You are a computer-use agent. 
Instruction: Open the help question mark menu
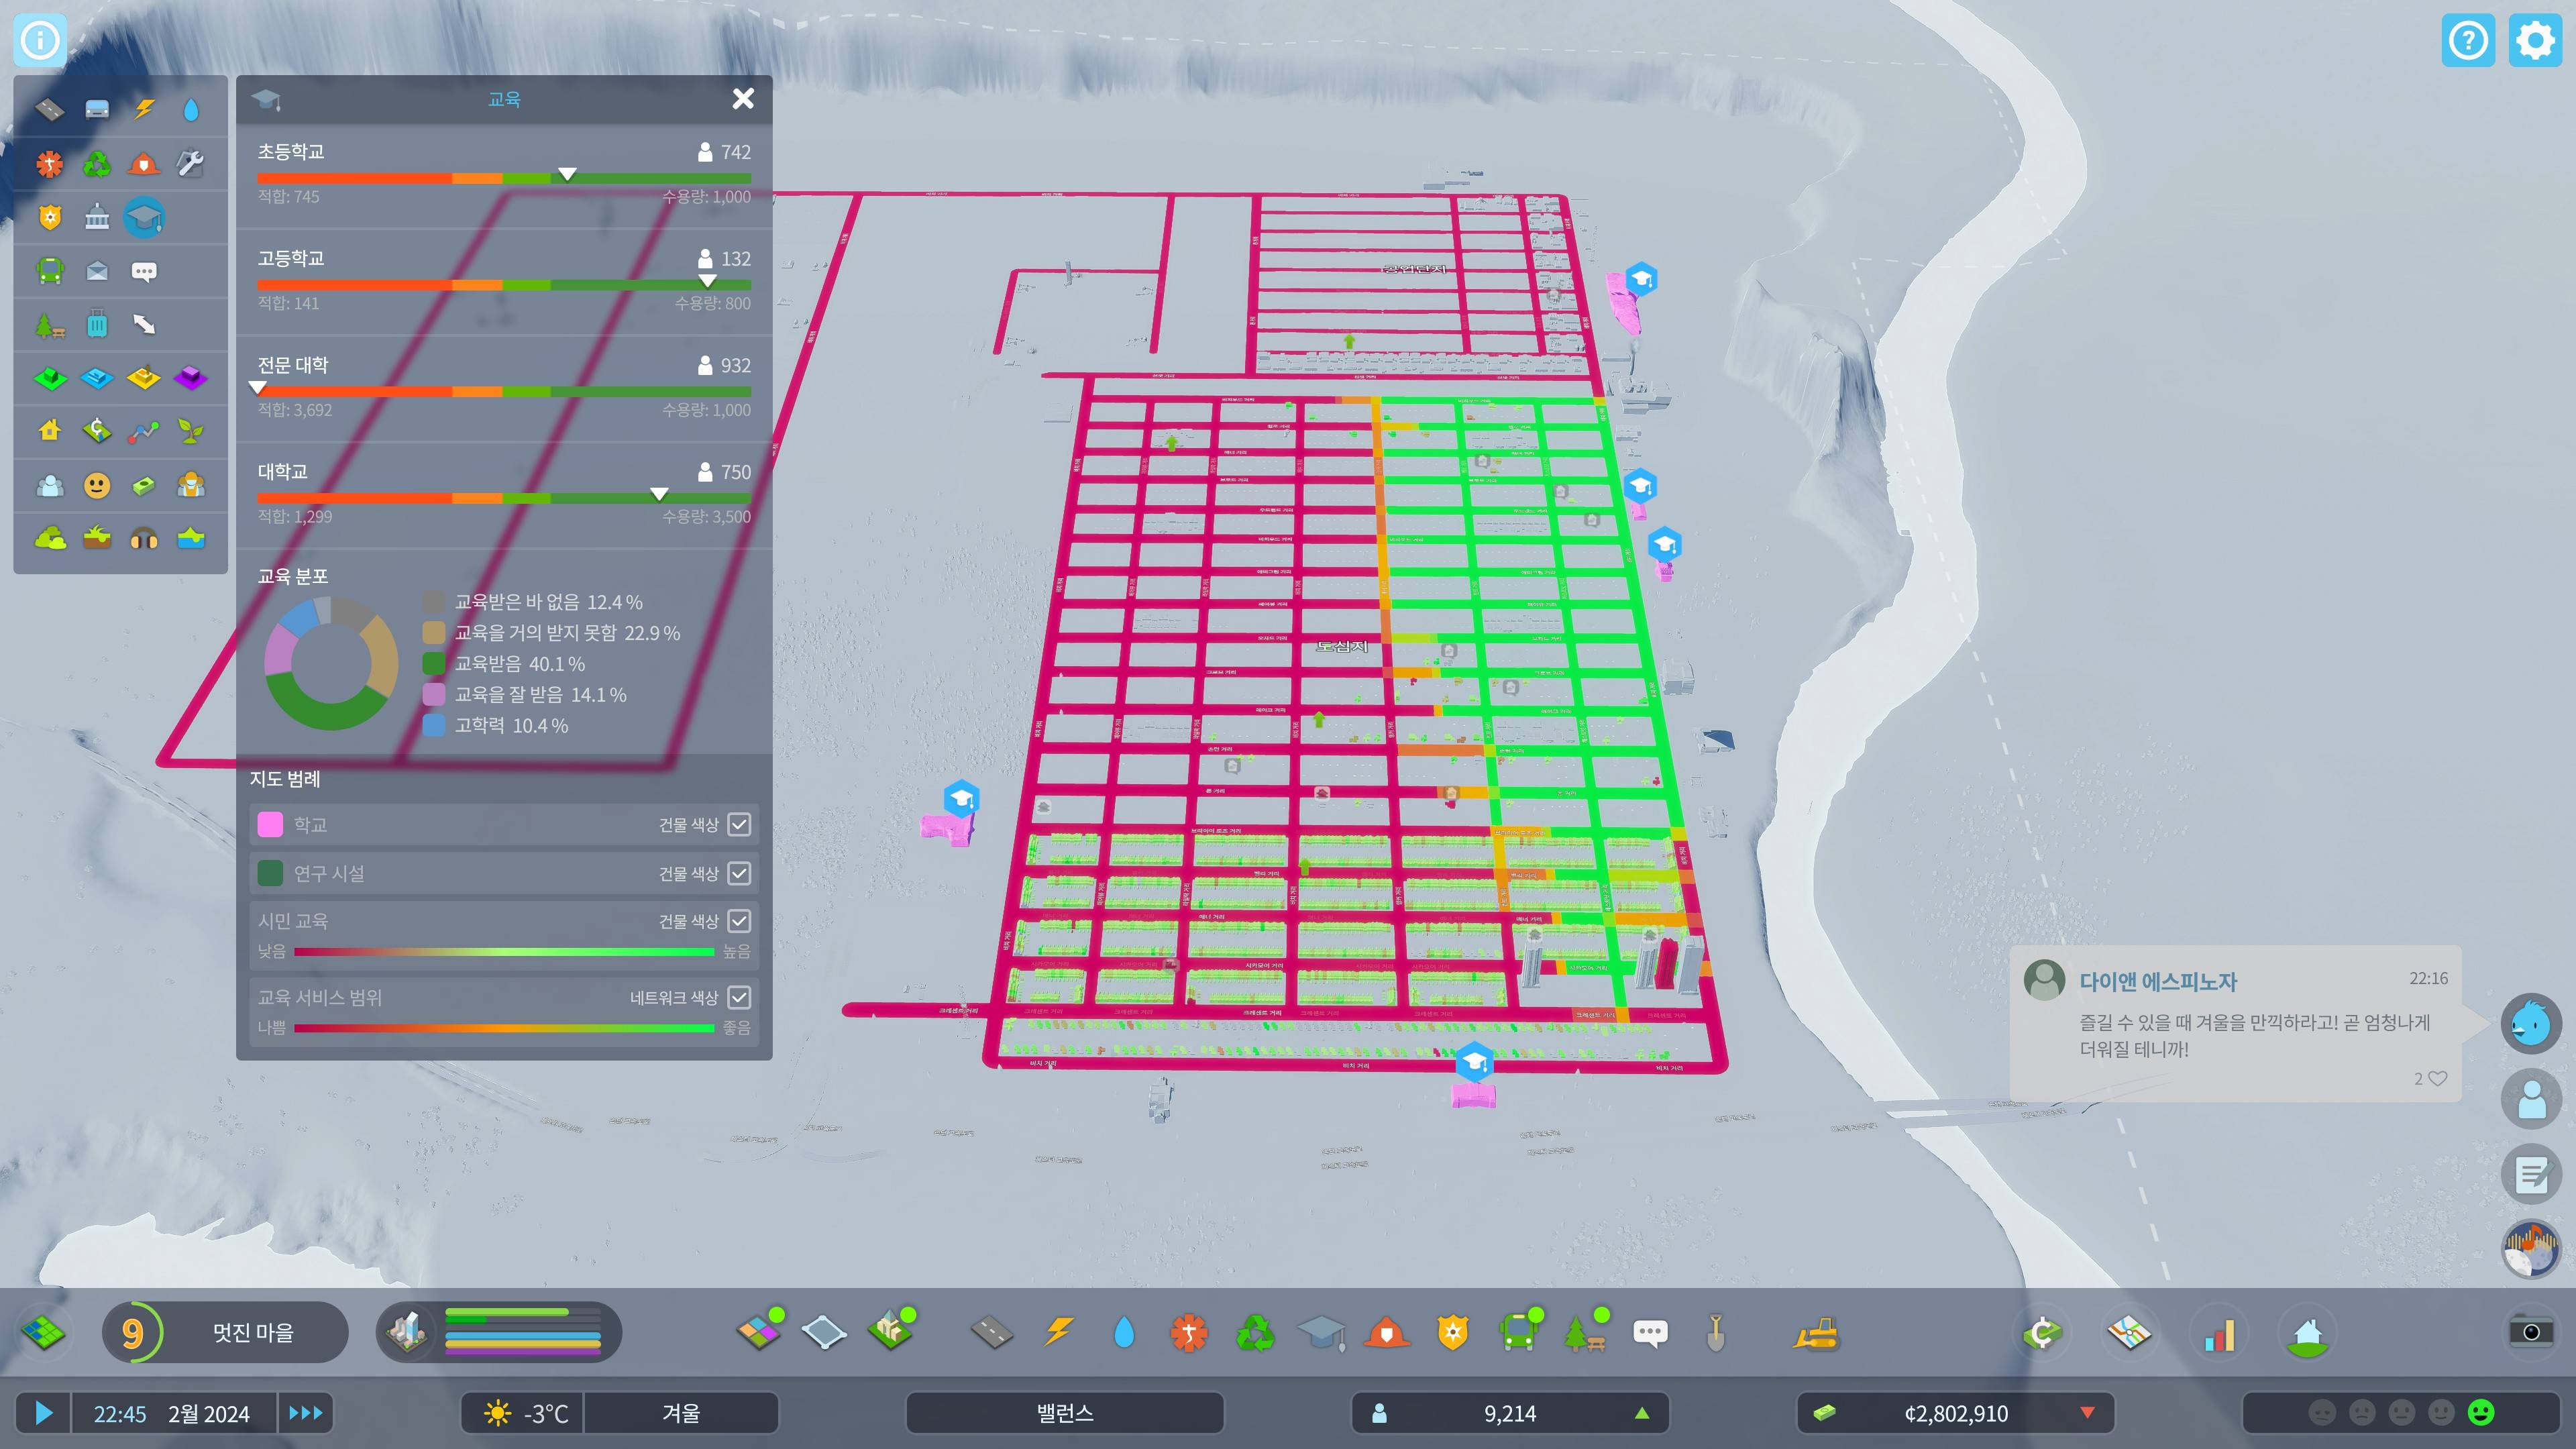point(2468,41)
